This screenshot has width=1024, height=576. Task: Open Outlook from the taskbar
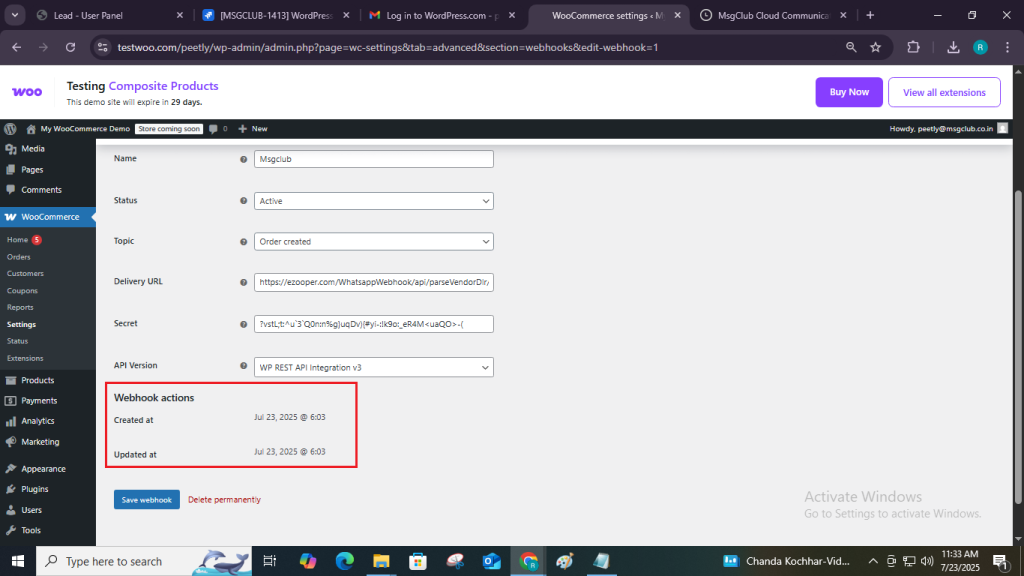coord(491,561)
